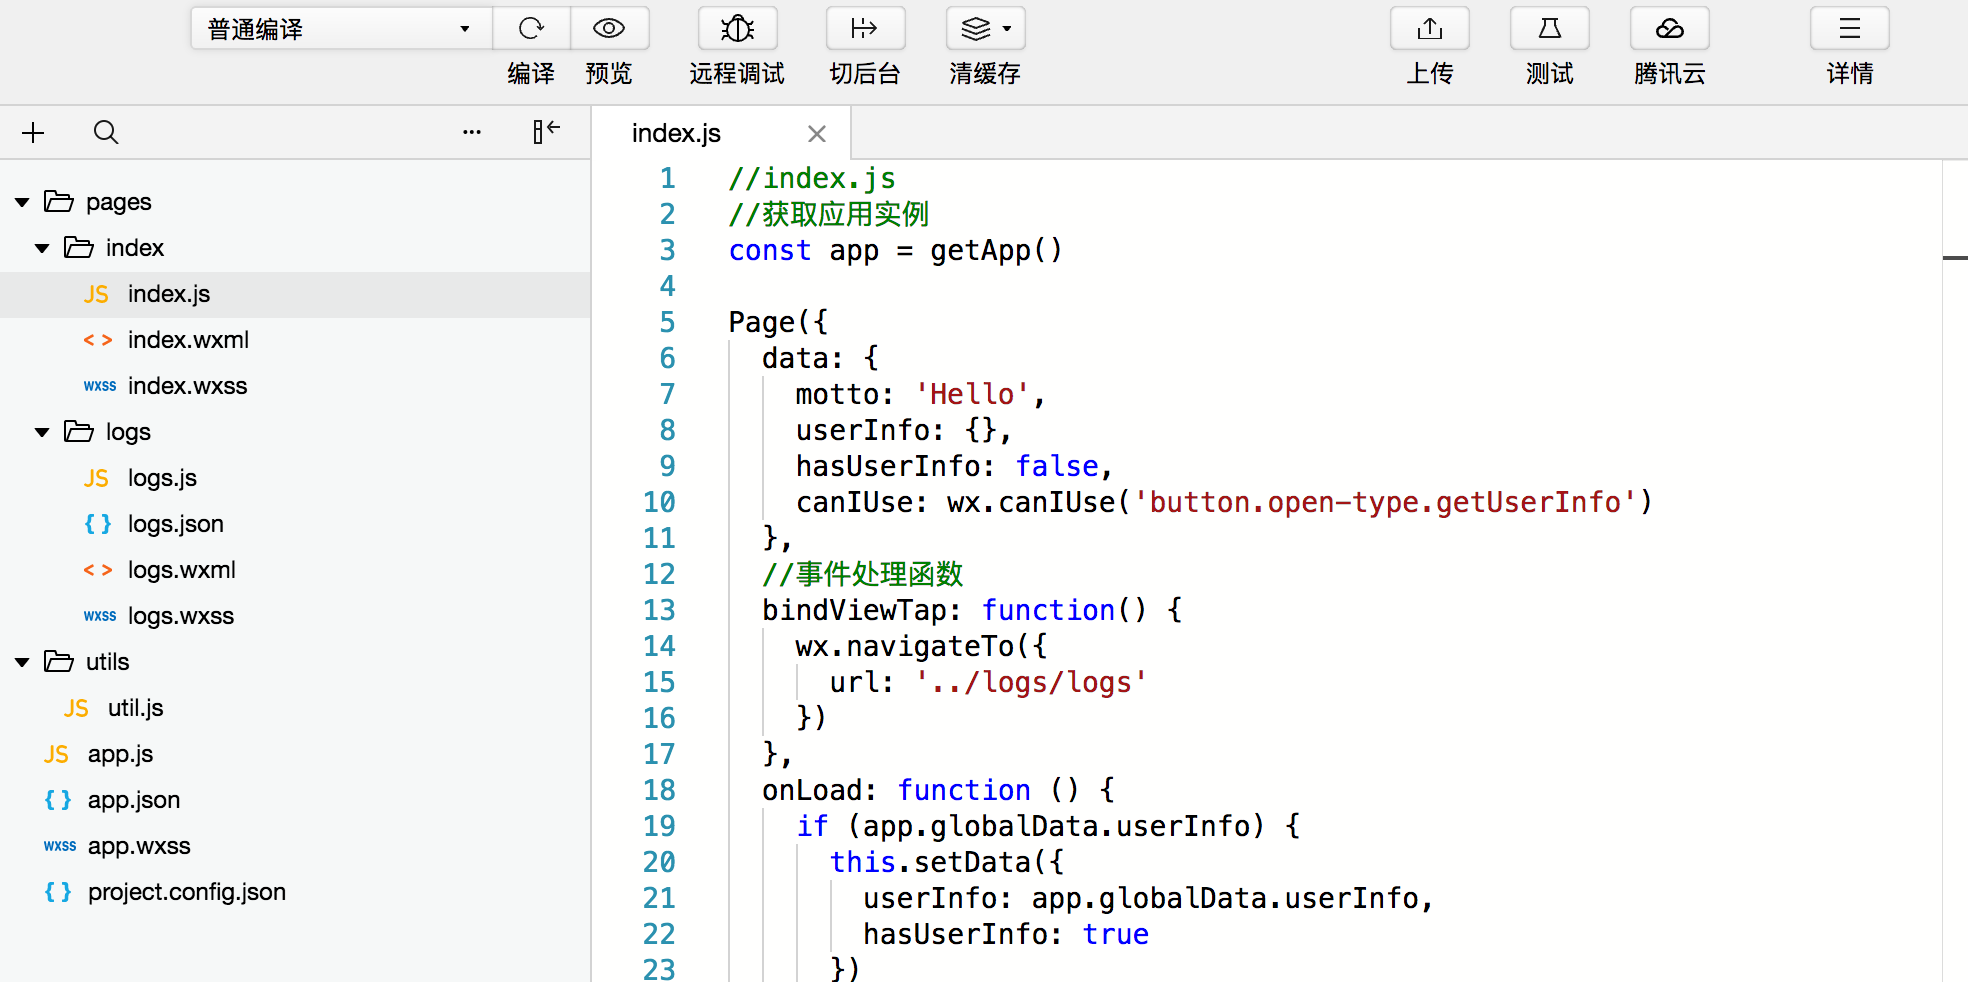Click 'onLoad' on line 18
Viewport: 1968px width, 982px height.
(x=811, y=790)
